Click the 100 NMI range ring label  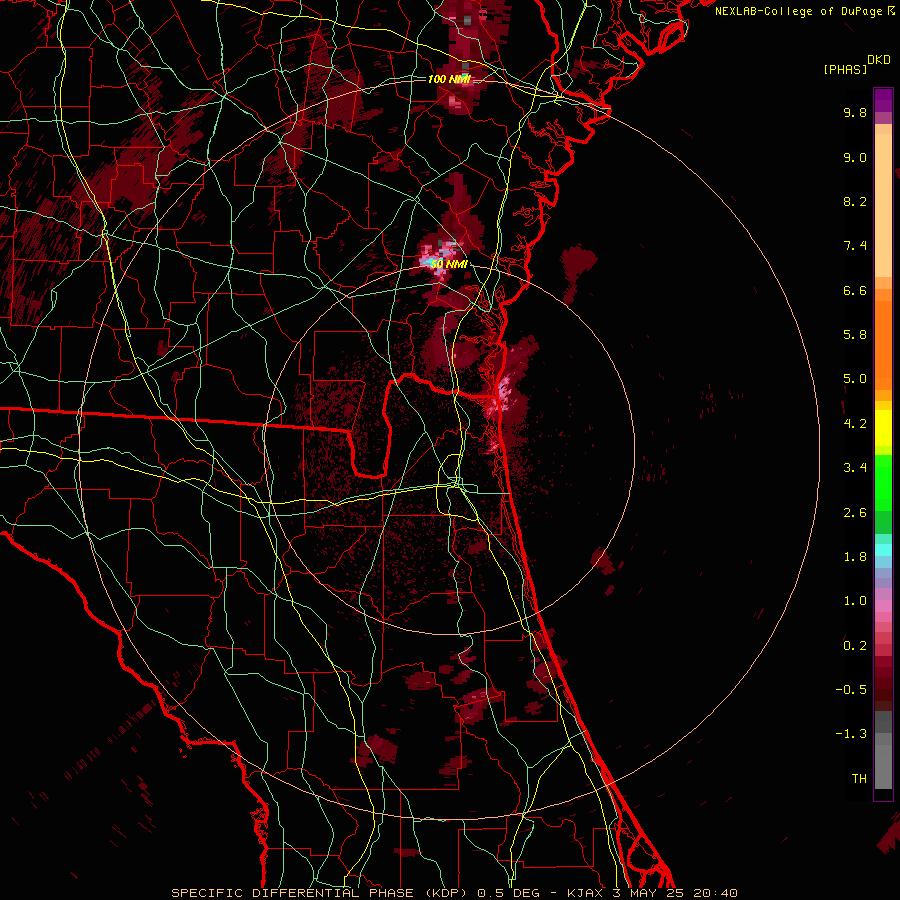coord(449,79)
